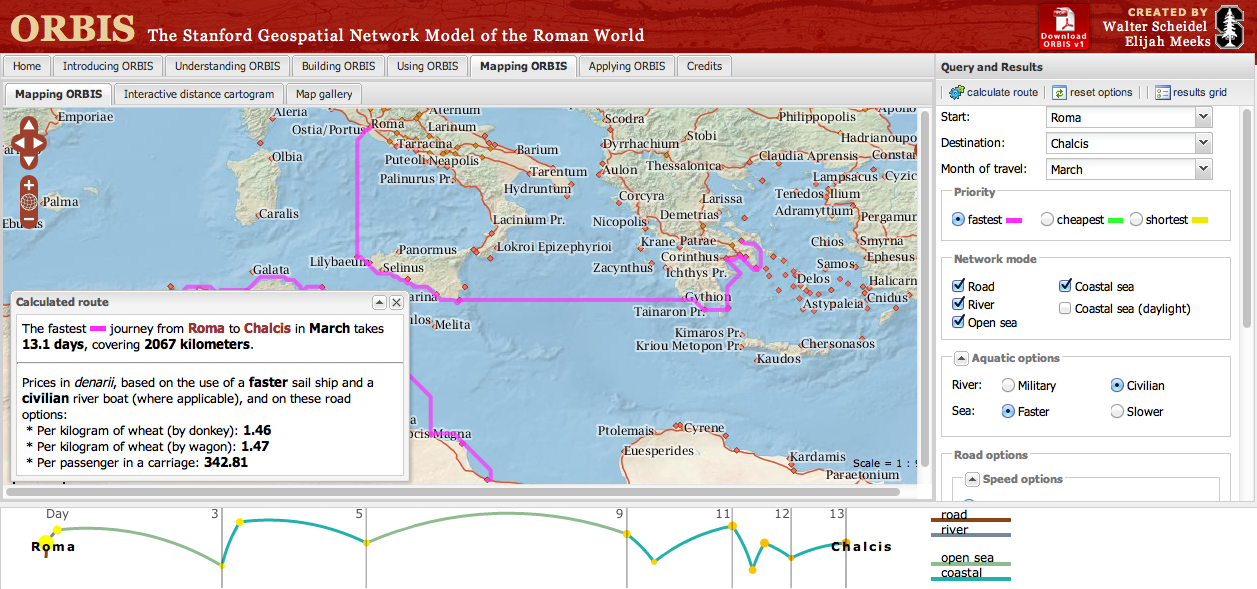The height and width of the screenshot is (589, 1257).
Task: Click the large yellow Roma timeline node
Action: 46,541
